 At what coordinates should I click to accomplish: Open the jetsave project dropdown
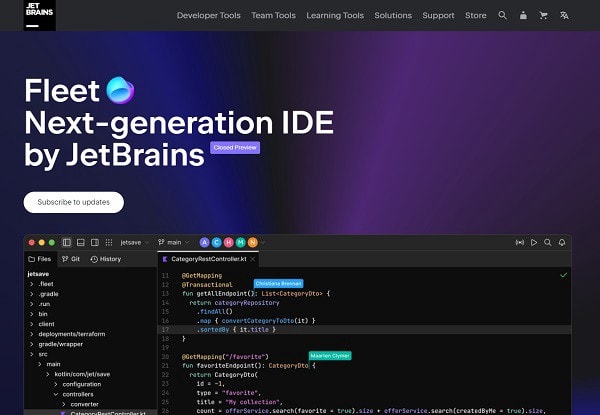[134, 242]
